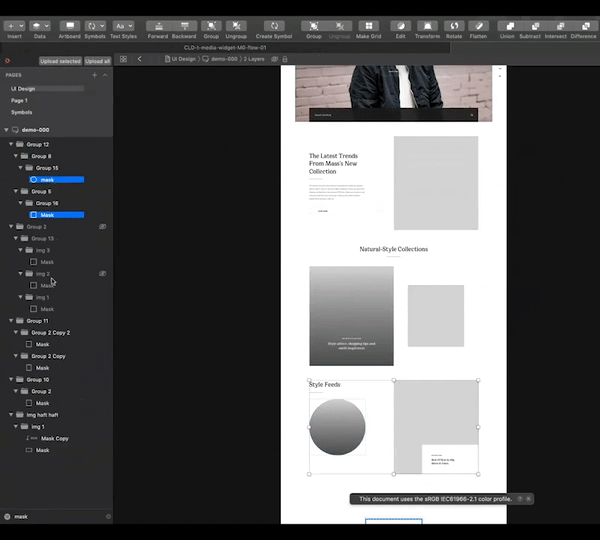Open help on color profile notice
The width and height of the screenshot is (600, 540).
[520, 499]
